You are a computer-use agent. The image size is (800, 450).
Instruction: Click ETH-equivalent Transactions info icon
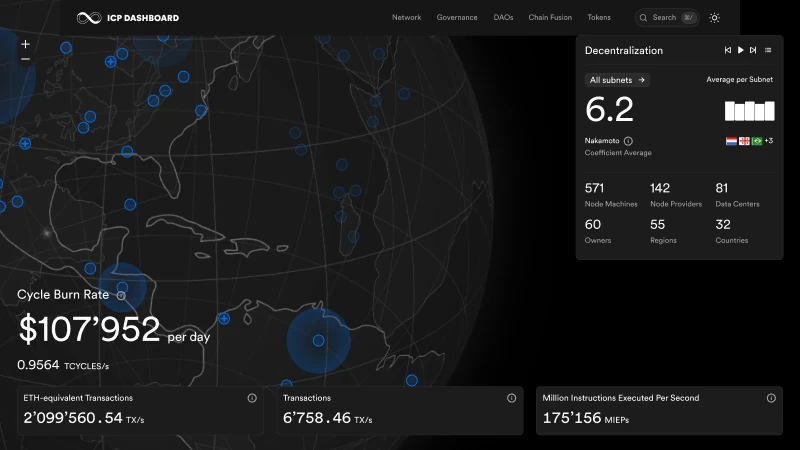252,398
